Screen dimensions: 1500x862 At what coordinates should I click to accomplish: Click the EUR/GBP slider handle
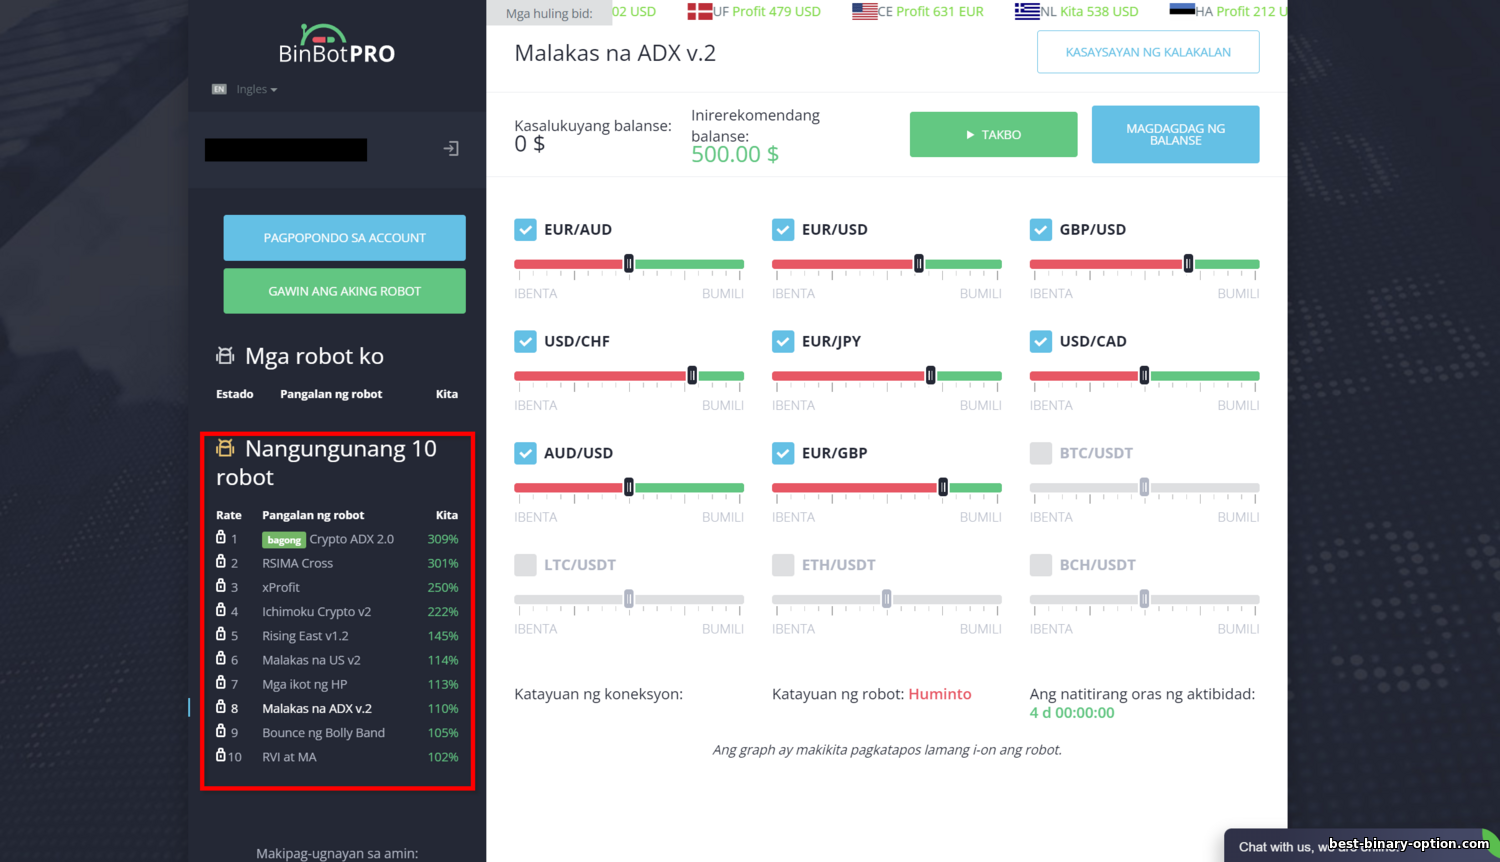click(x=943, y=488)
